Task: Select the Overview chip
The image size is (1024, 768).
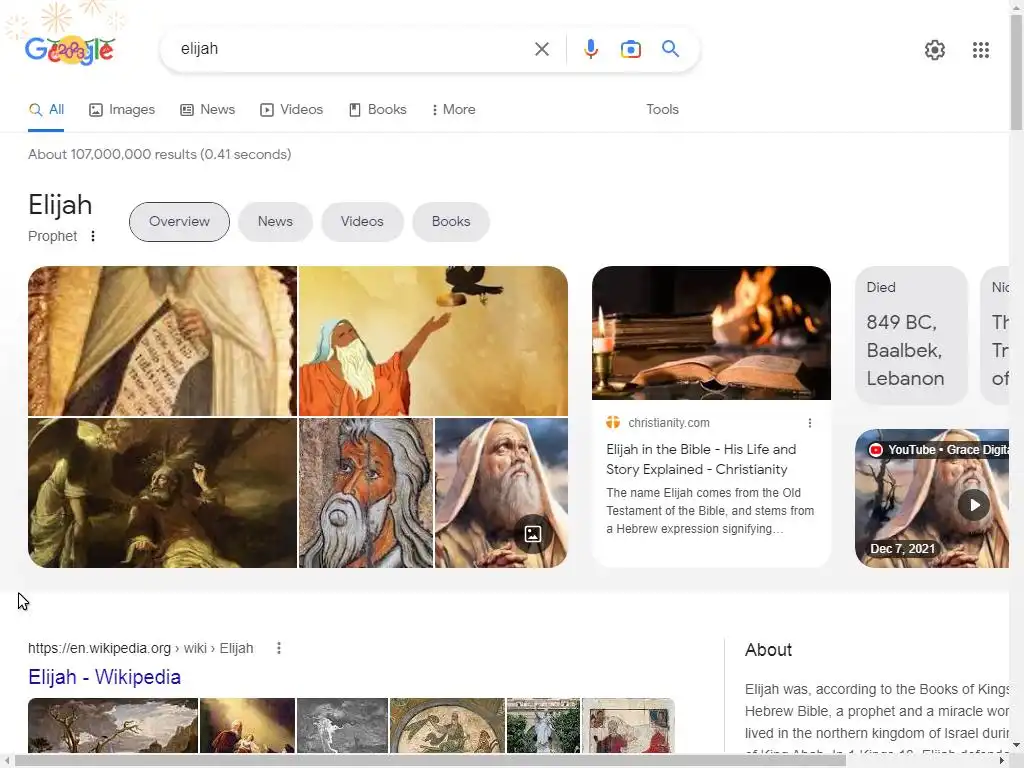Action: pos(179,221)
